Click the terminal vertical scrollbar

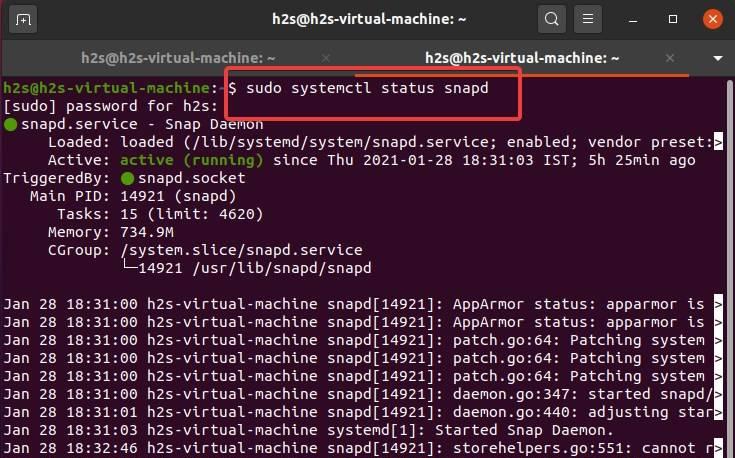729,267
